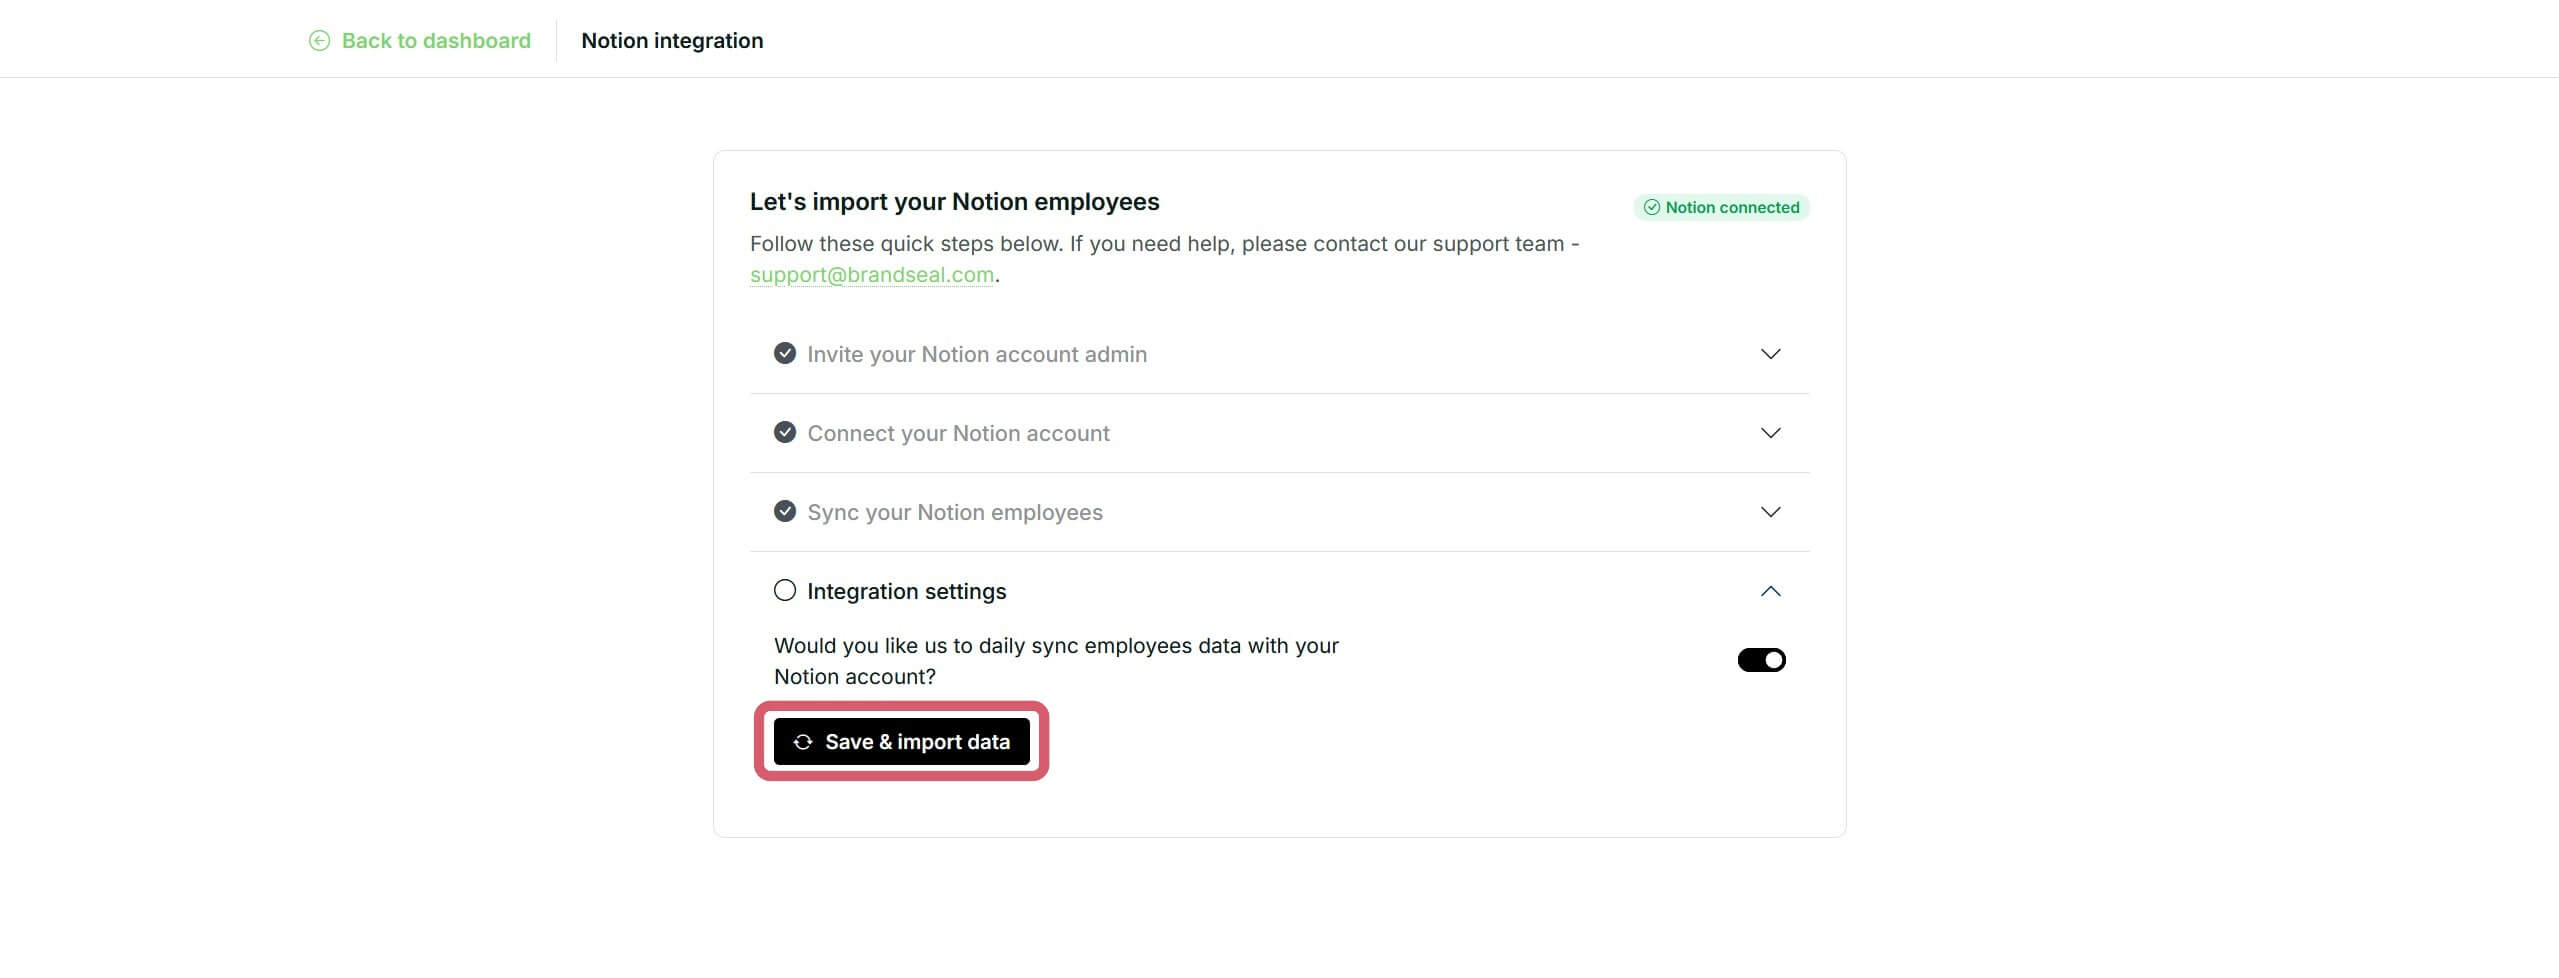Viewport: 2559px width, 978px height.
Task: Collapse the Integration settings section
Action: click(x=1770, y=591)
